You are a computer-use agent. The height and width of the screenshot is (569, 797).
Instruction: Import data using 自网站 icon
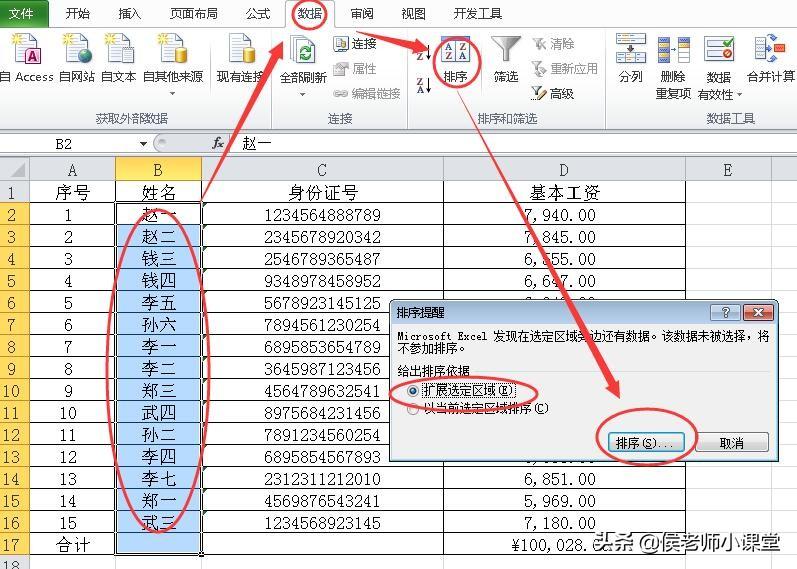coord(77,57)
